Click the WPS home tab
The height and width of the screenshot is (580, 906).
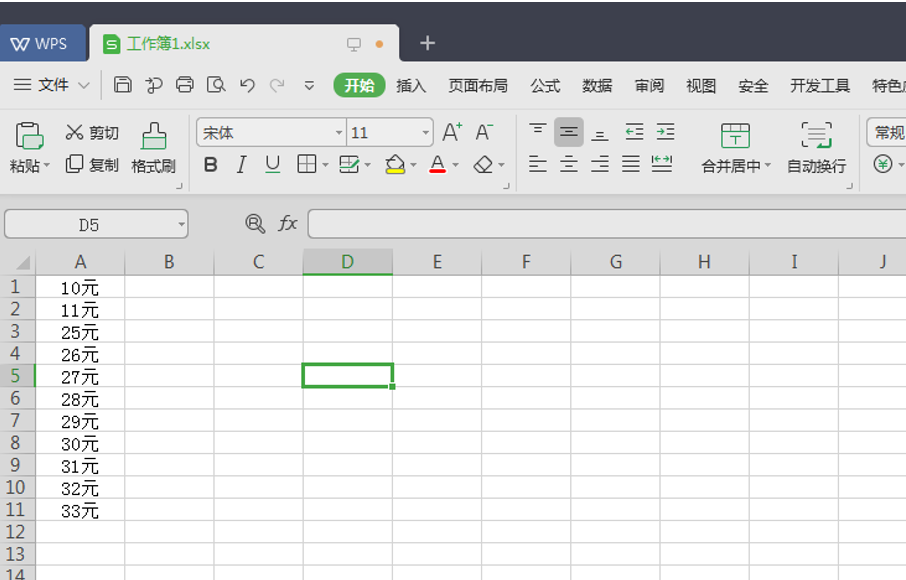42,43
